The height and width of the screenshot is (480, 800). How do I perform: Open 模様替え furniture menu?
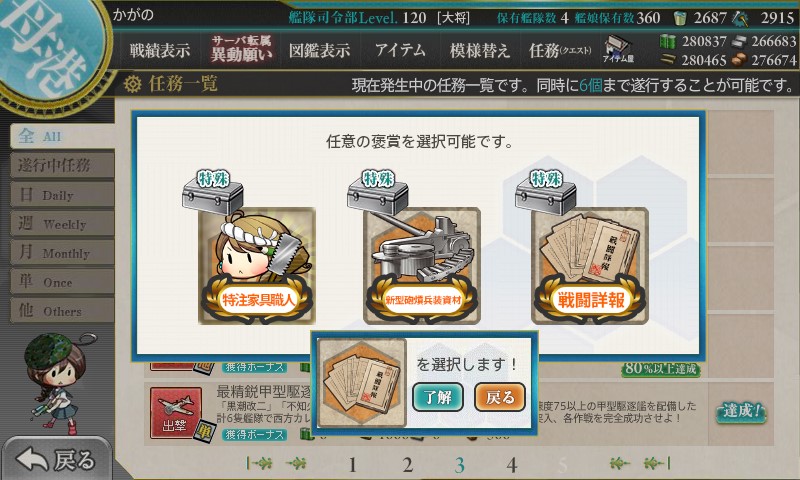pos(480,50)
